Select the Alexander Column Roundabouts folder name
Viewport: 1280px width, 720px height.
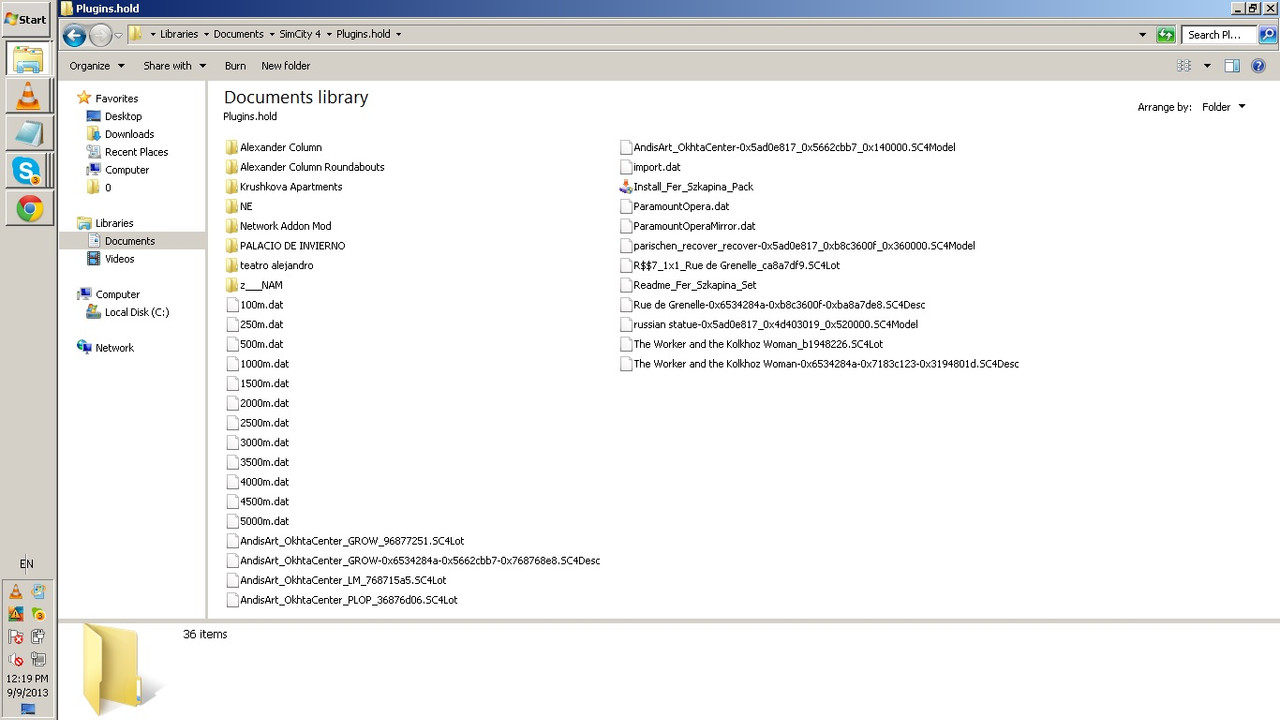click(x=312, y=167)
